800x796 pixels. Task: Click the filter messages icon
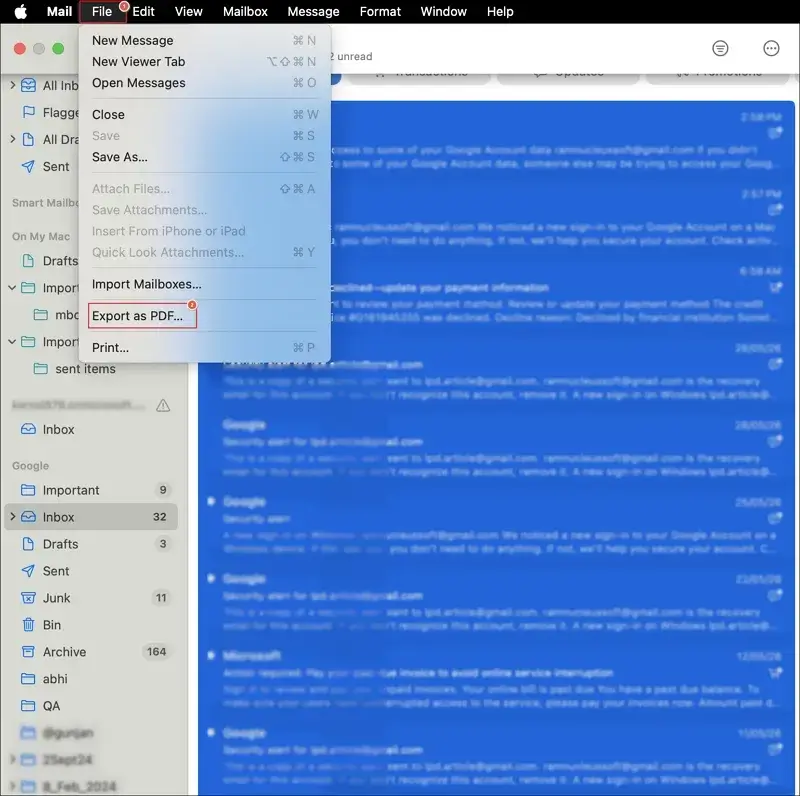(x=720, y=48)
